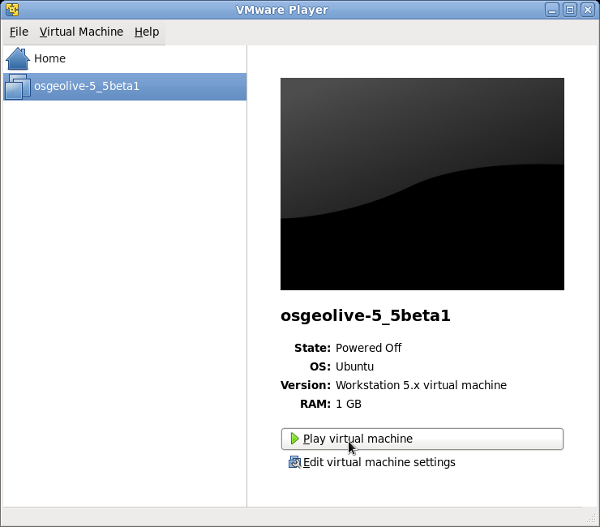The image size is (600, 527).
Task: Click the settings wrench icon beside Edit
Action: point(295,462)
